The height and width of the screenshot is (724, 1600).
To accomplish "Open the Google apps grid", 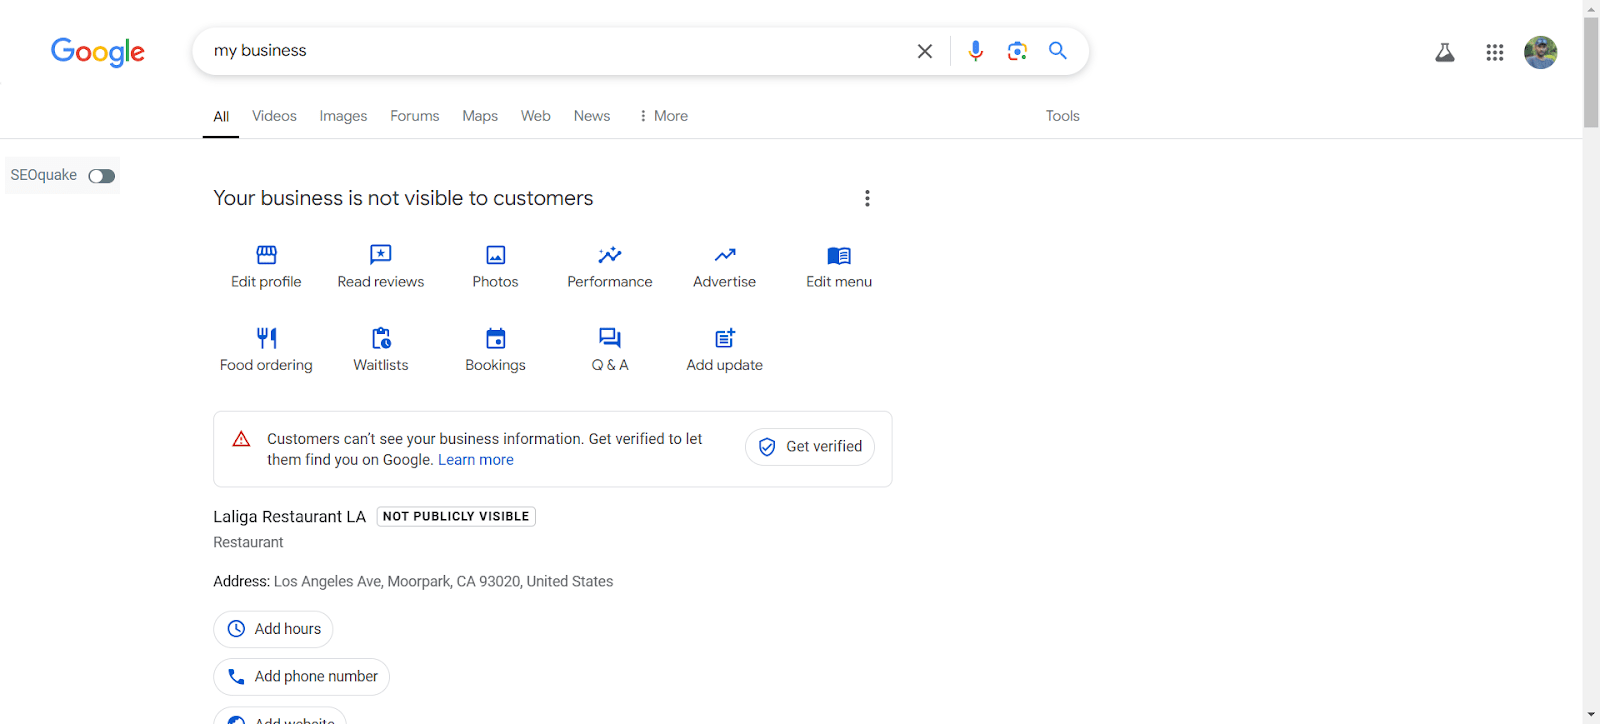I will click(x=1495, y=52).
